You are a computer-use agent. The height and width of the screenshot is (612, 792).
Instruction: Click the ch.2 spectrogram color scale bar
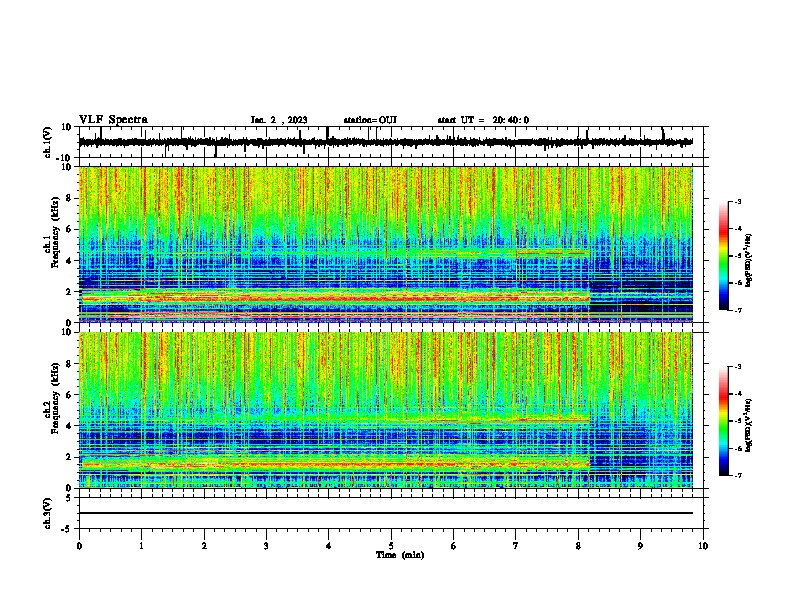(x=723, y=421)
